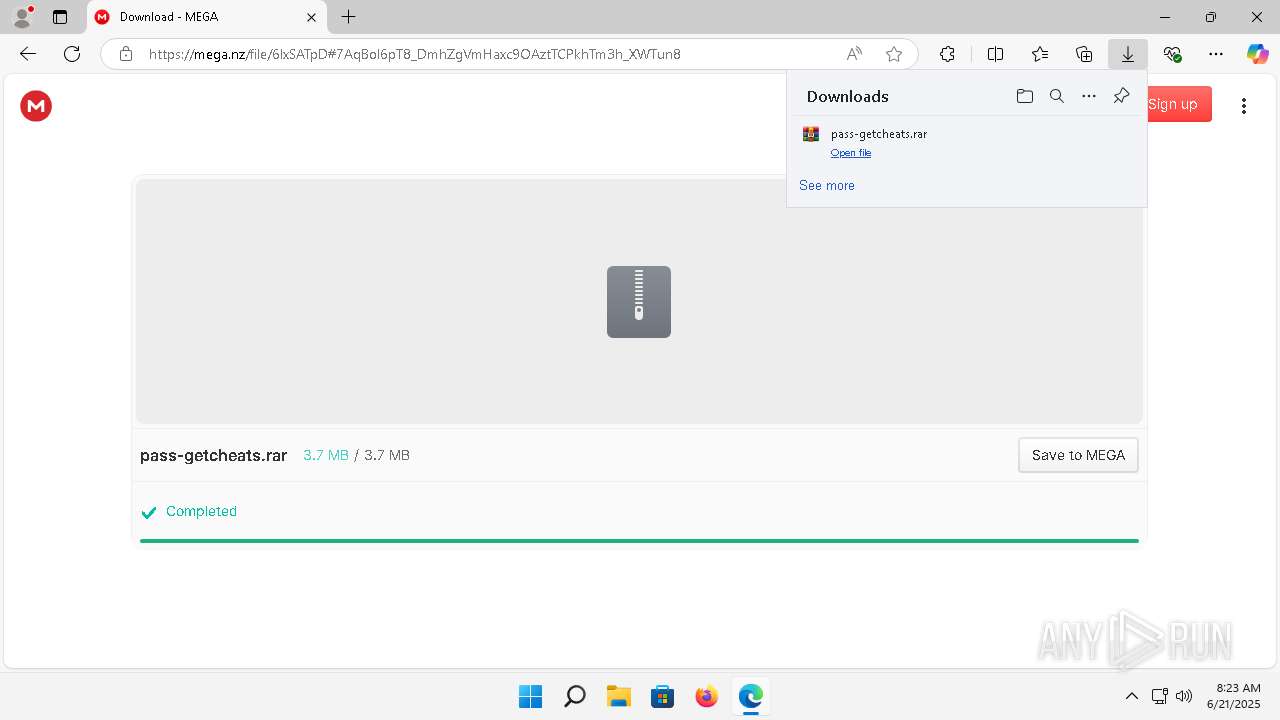Toggle the Split screen icon
Image resolution: width=1280 pixels, height=720 pixels.
click(995, 54)
